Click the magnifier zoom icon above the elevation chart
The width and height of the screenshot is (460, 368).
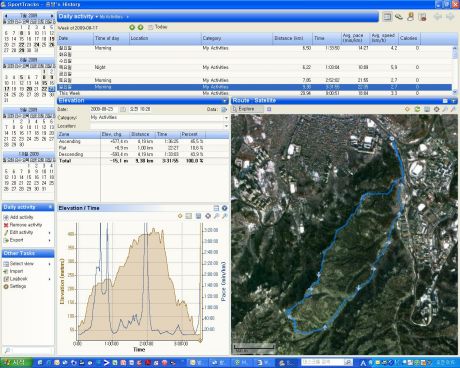(217, 216)
